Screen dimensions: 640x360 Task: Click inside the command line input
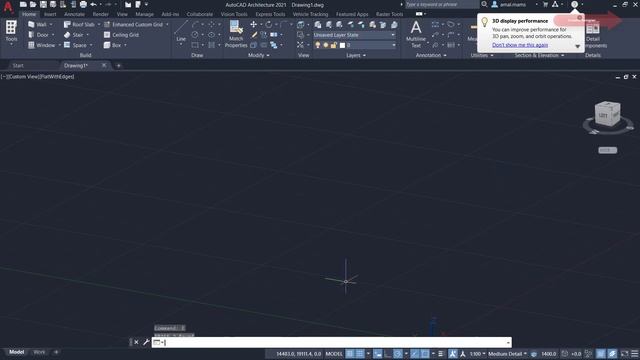(331, 342)
